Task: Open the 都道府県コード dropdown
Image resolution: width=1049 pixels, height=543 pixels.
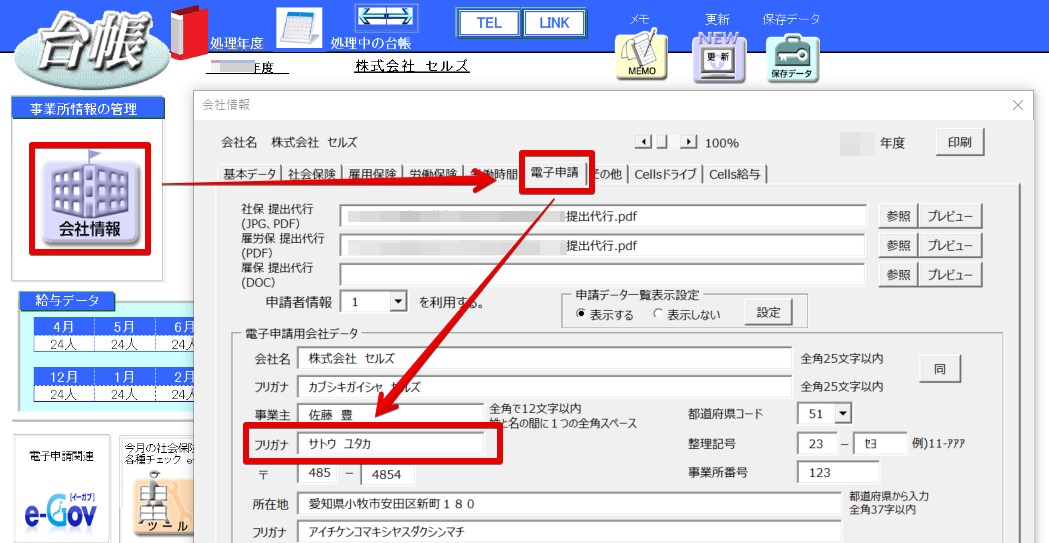Action: coord(843,413)
